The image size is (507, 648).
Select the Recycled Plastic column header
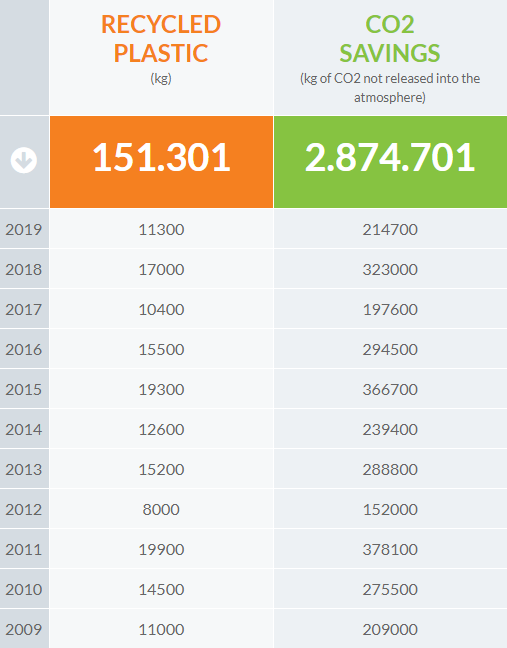(161, 39)
